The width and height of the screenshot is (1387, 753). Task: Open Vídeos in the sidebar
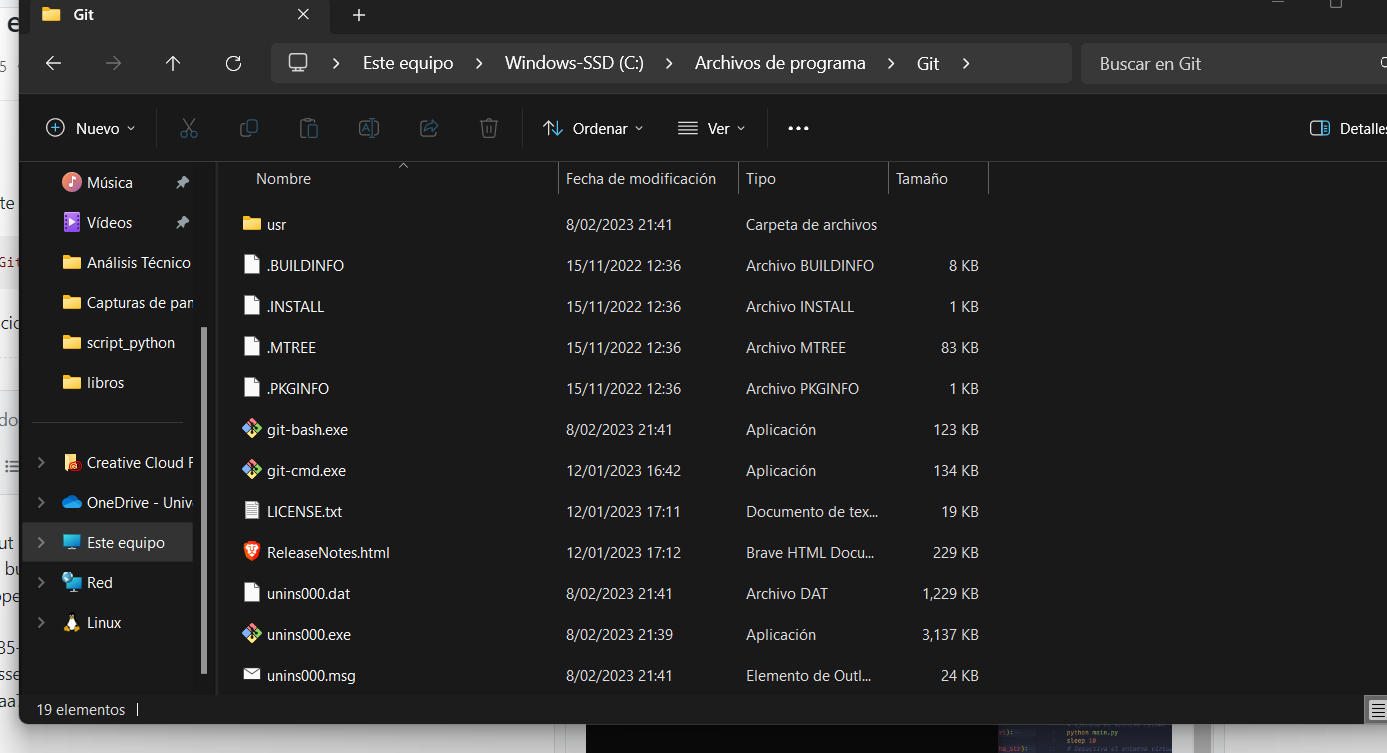(109, 223)
